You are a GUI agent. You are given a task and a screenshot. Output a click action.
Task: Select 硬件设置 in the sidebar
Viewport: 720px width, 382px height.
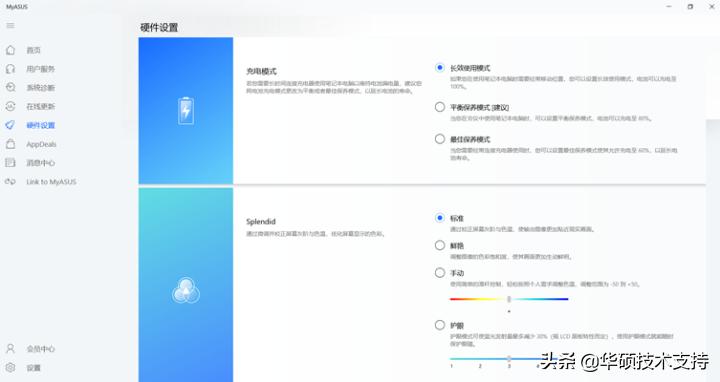coord(40,125)
